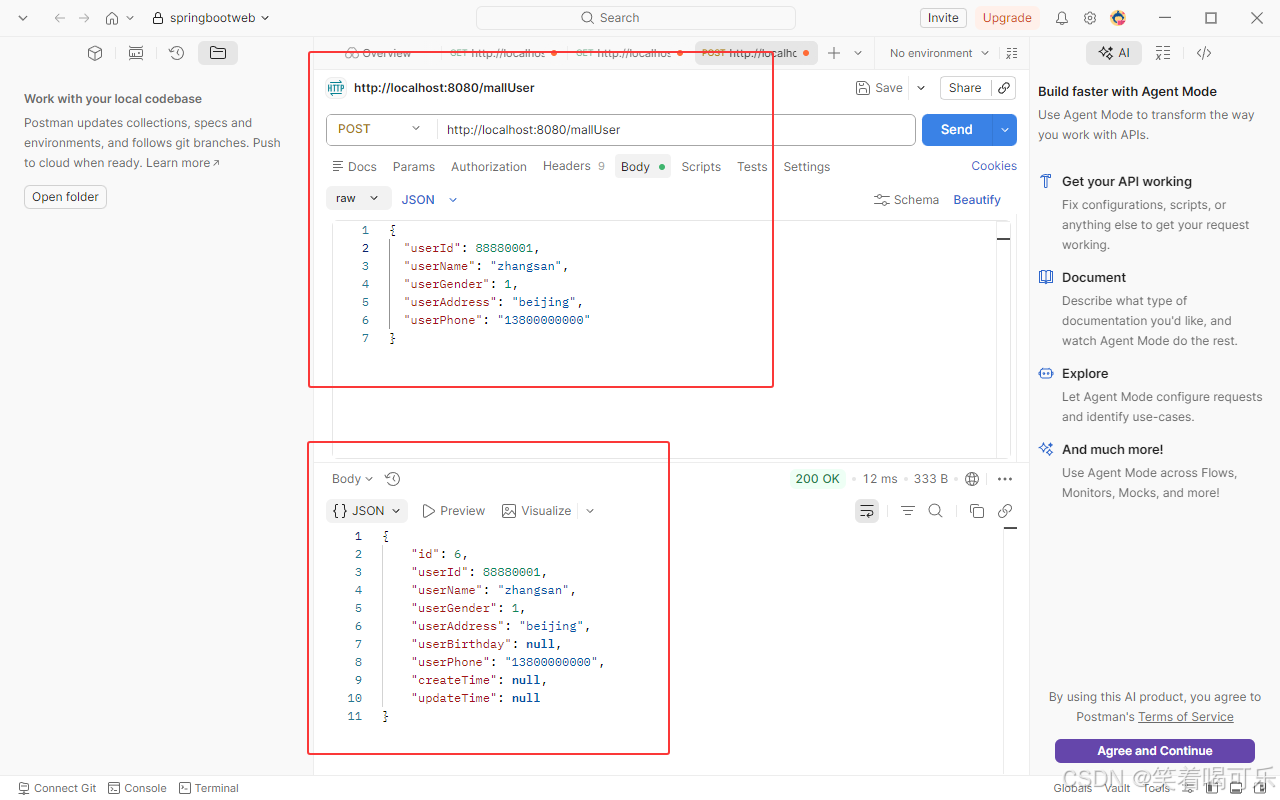Open the Environments icon in sidebar
The height and width of the screenshot is (800, 1280).
(x=136, y=53)
